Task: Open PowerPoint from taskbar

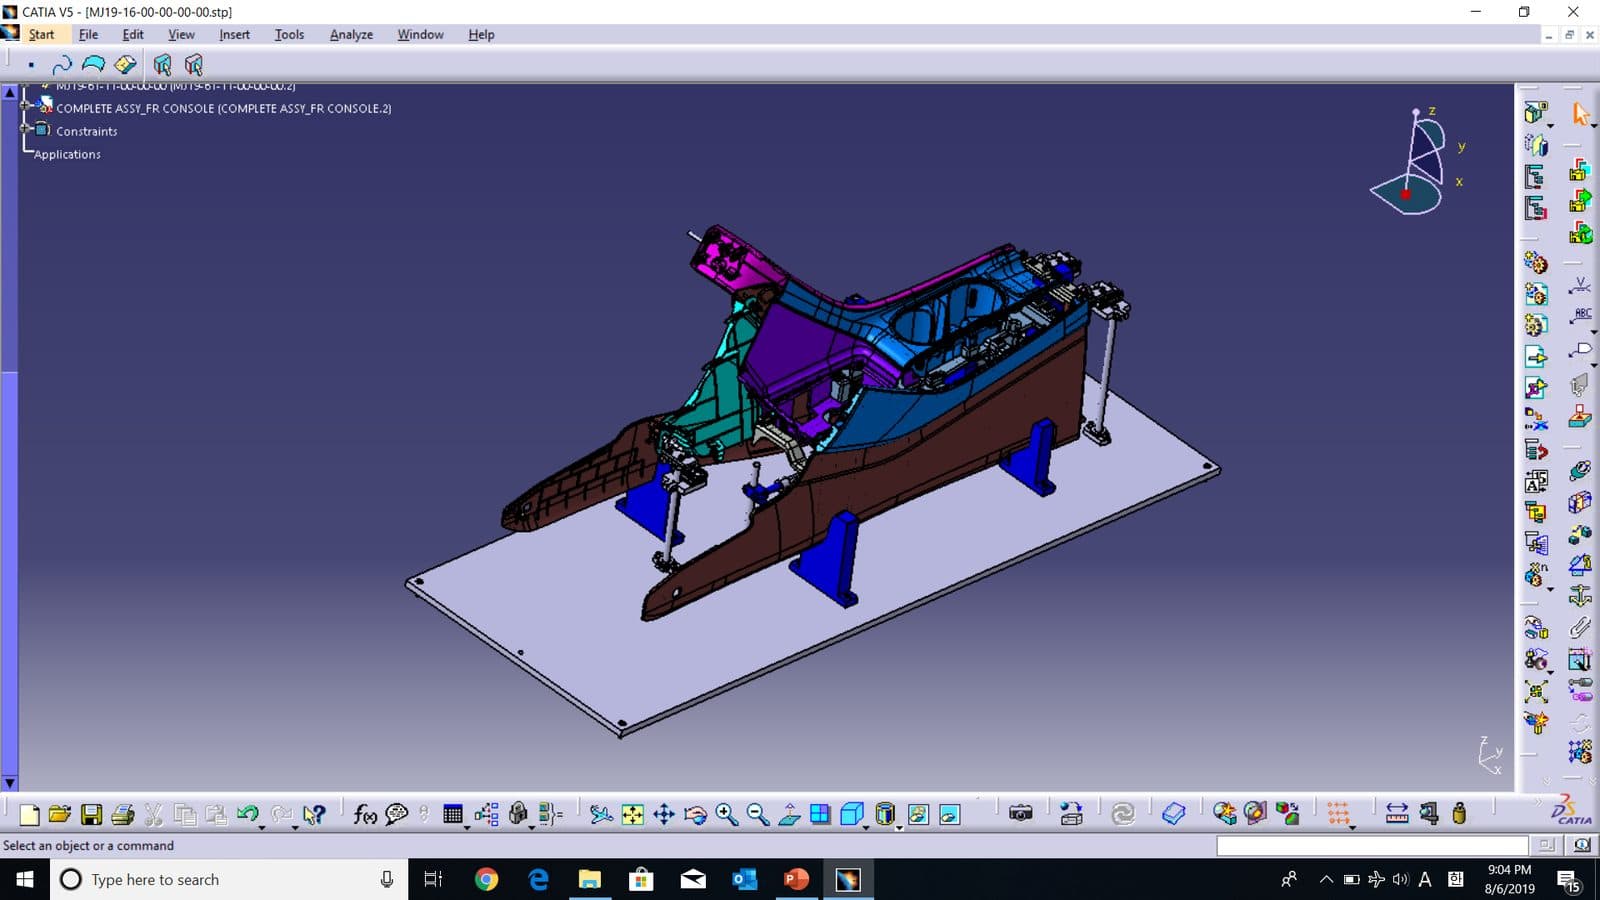Action: pyautogui.click(x=796, y=879)
